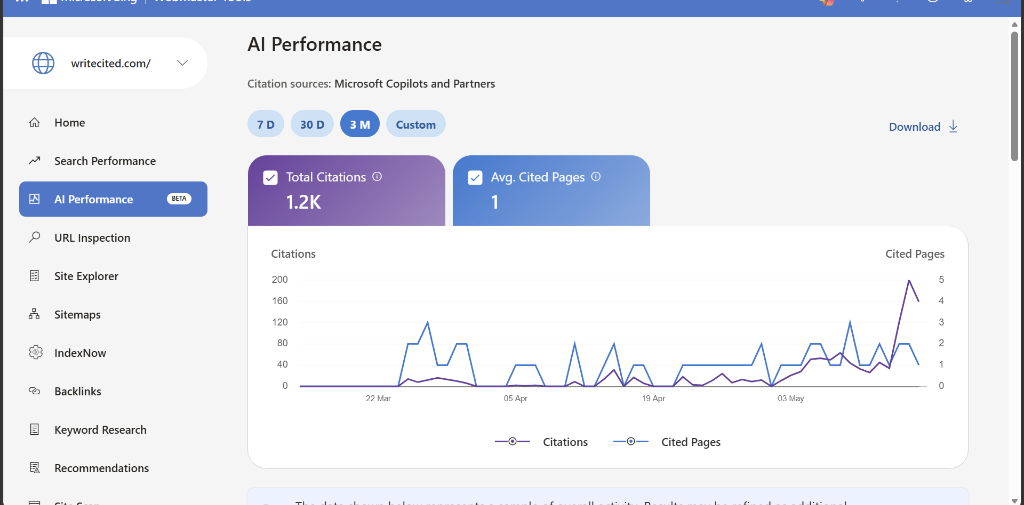Click the 19 Apr date axis label
The height and width of the screenshot is (505, 1024).
click(x=654, y=399)
